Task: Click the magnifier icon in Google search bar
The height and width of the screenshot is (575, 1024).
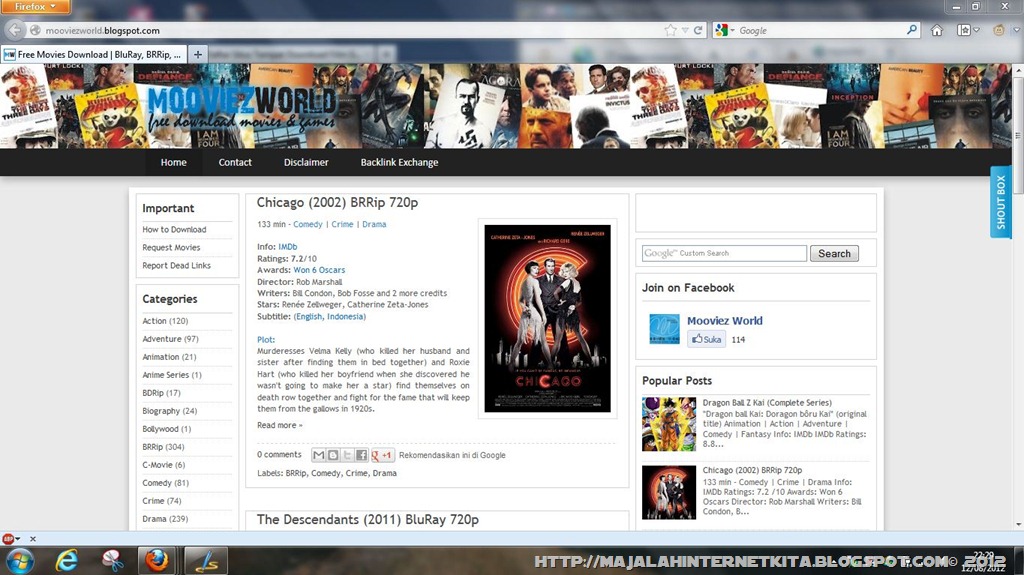Action: [x=912, y=29]
